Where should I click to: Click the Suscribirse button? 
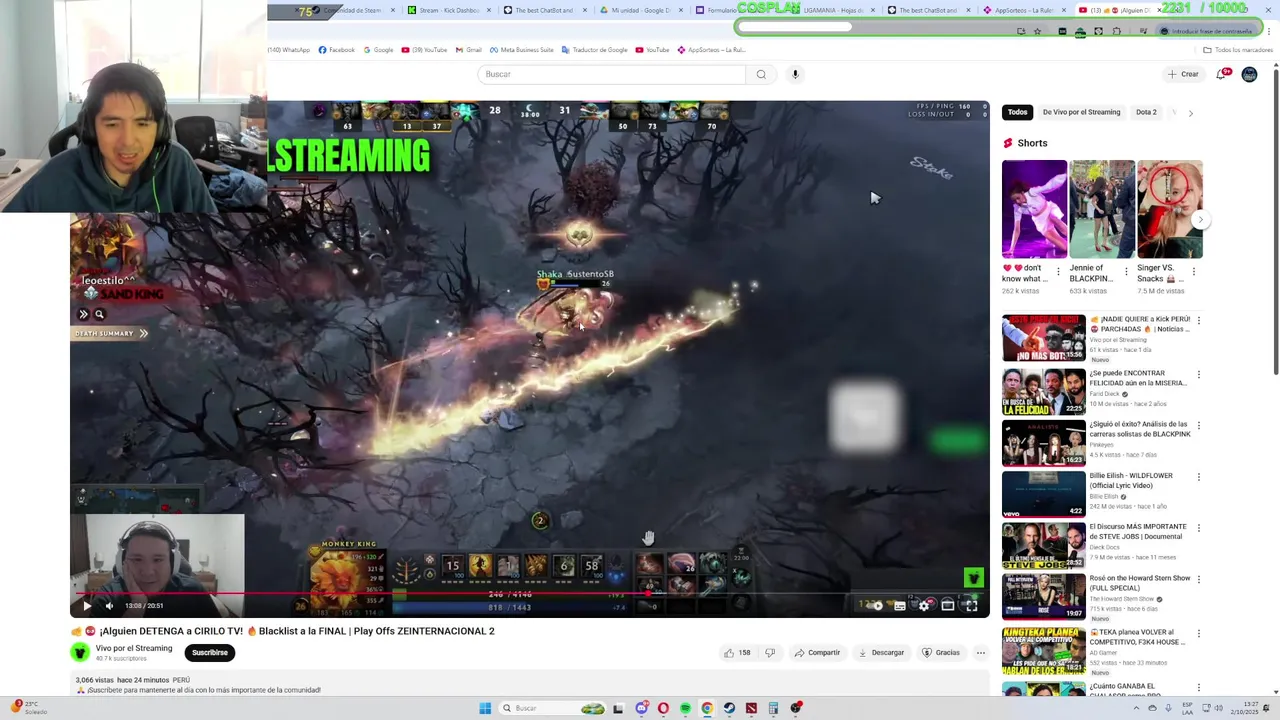pyautogui.click(x=210, y=652)
